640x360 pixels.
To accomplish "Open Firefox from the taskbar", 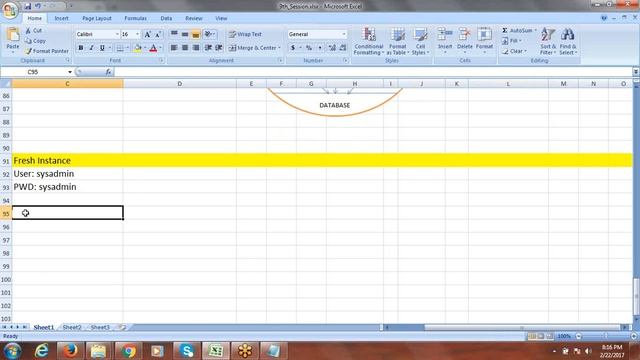I will point(70,351).
